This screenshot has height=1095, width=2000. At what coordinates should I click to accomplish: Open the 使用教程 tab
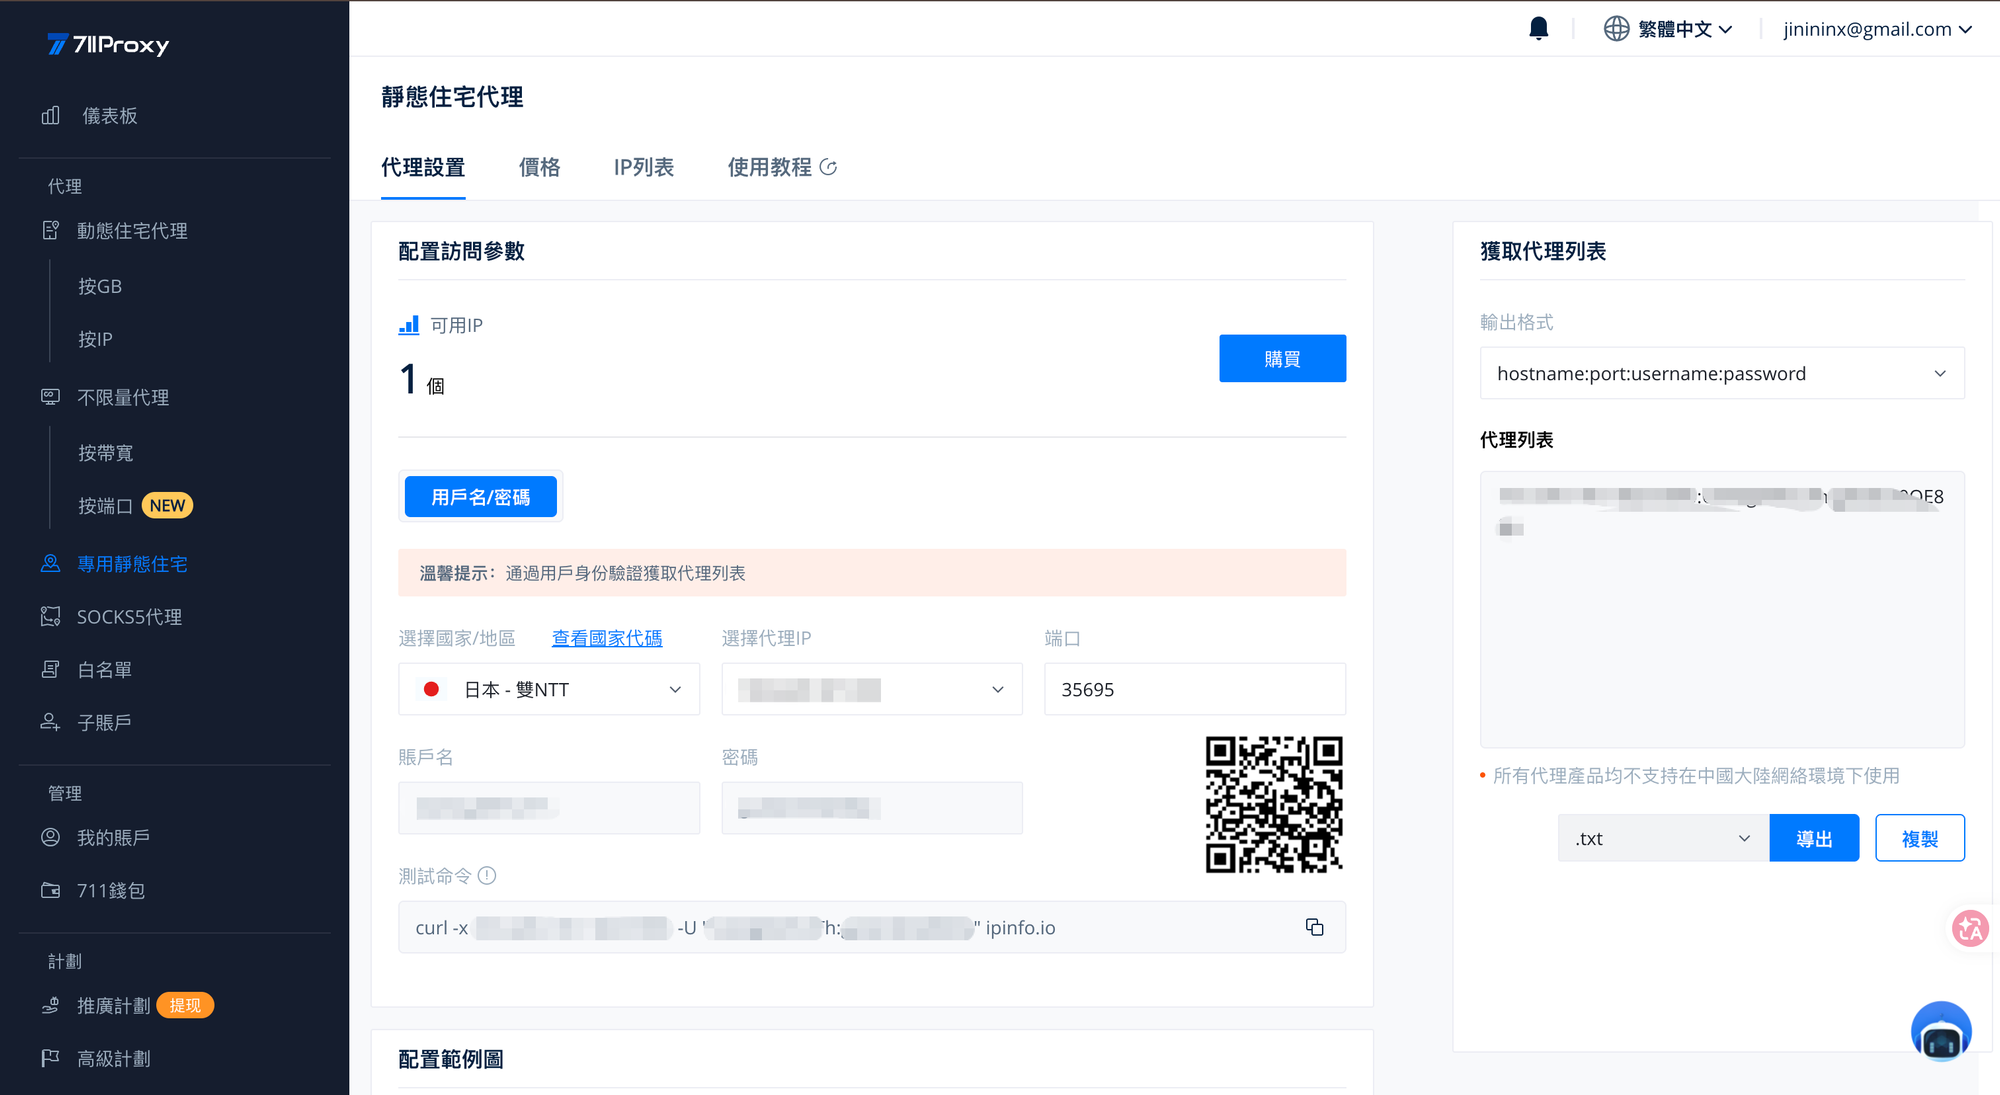(782, 167)
